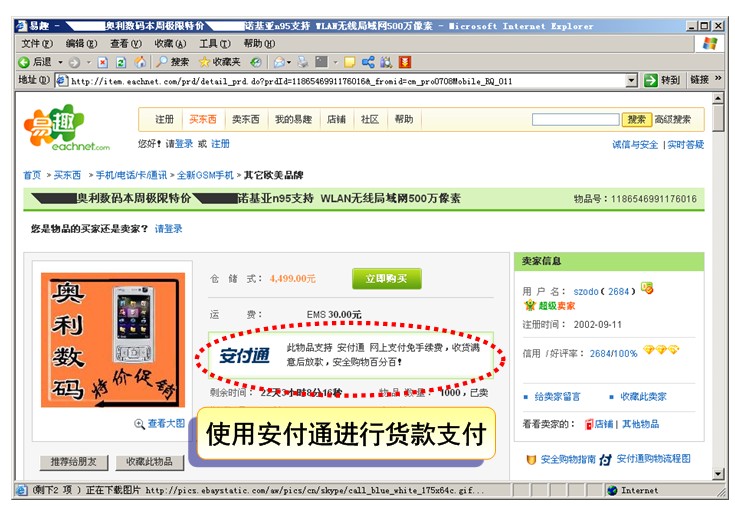Refresh the page with the Refresh icon

coord(121,62)
